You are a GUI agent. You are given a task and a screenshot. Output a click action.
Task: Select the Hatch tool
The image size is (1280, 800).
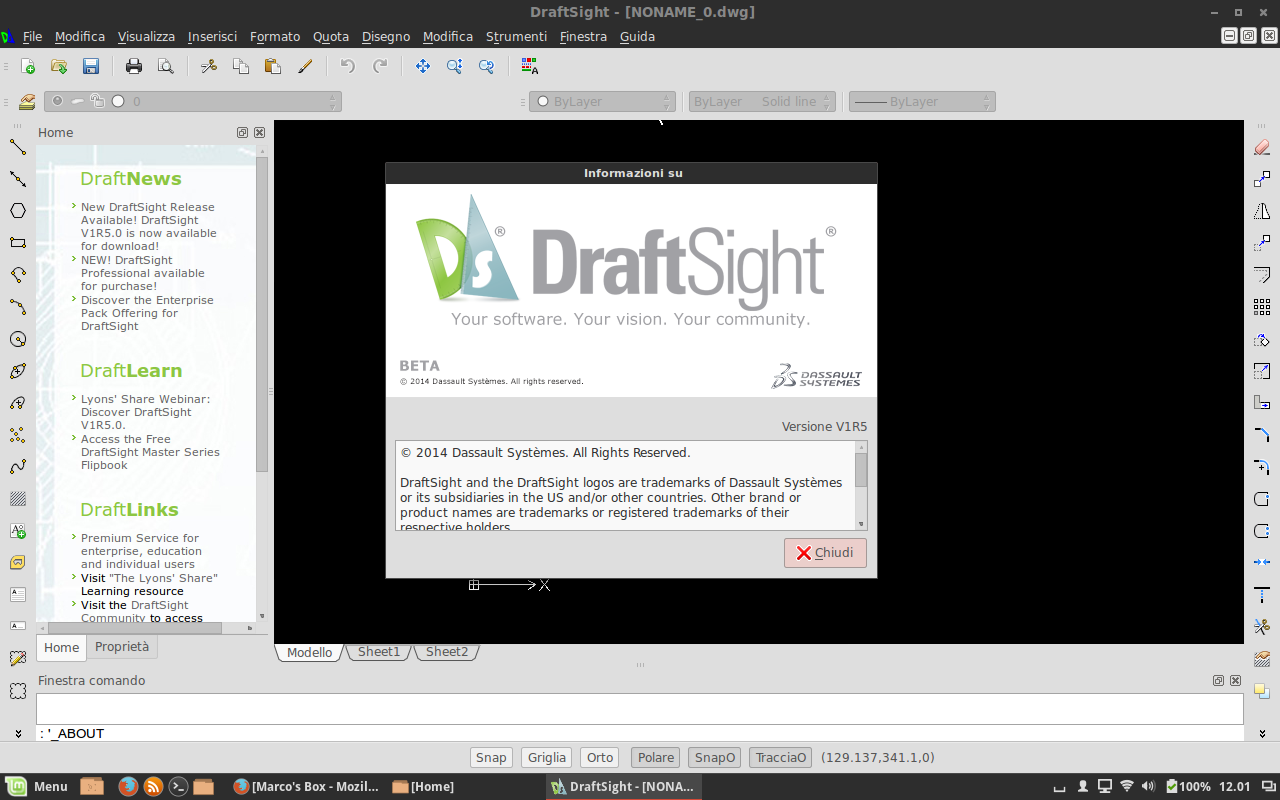18,499
